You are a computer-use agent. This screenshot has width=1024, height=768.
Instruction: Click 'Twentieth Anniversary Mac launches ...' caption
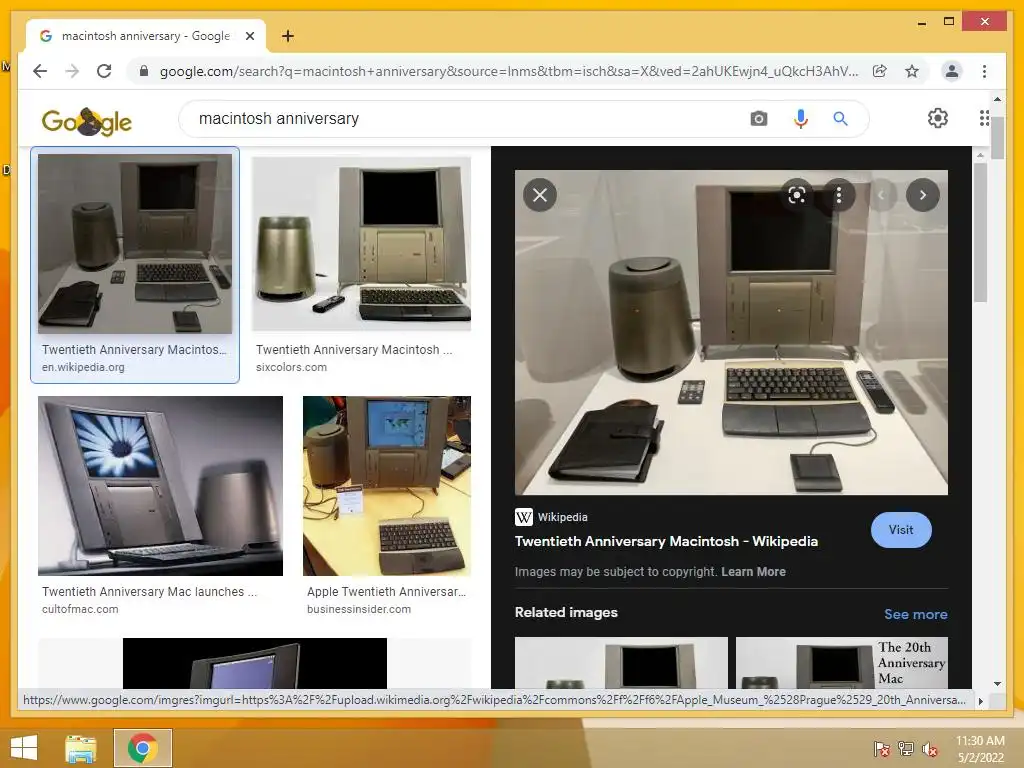pos(150,592)
